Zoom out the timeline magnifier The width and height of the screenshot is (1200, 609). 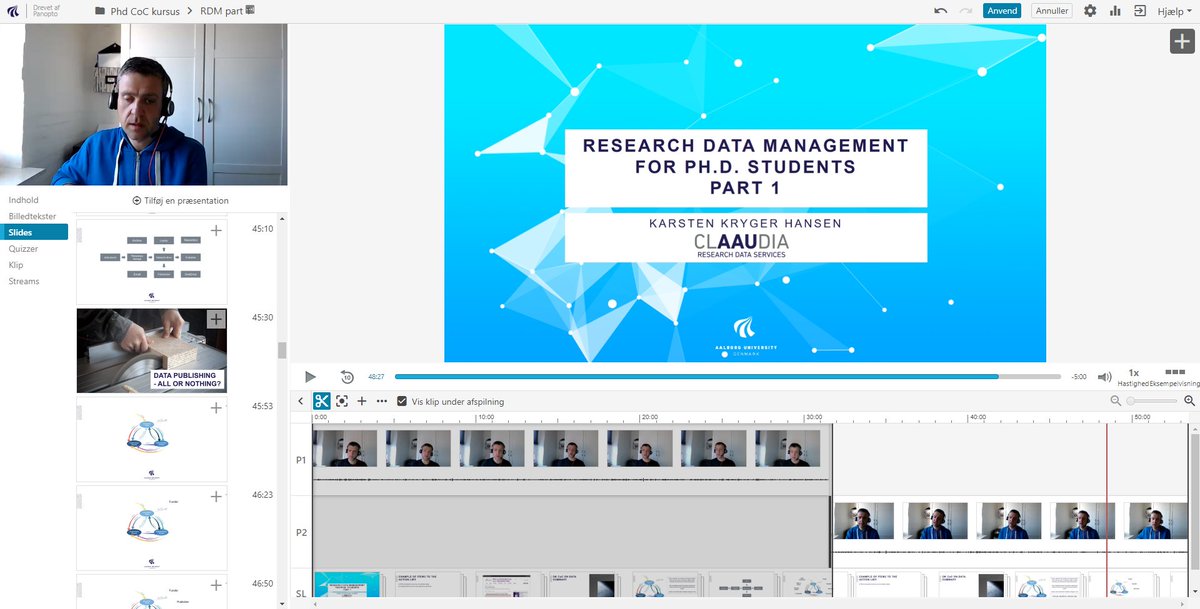(1116, 401)
